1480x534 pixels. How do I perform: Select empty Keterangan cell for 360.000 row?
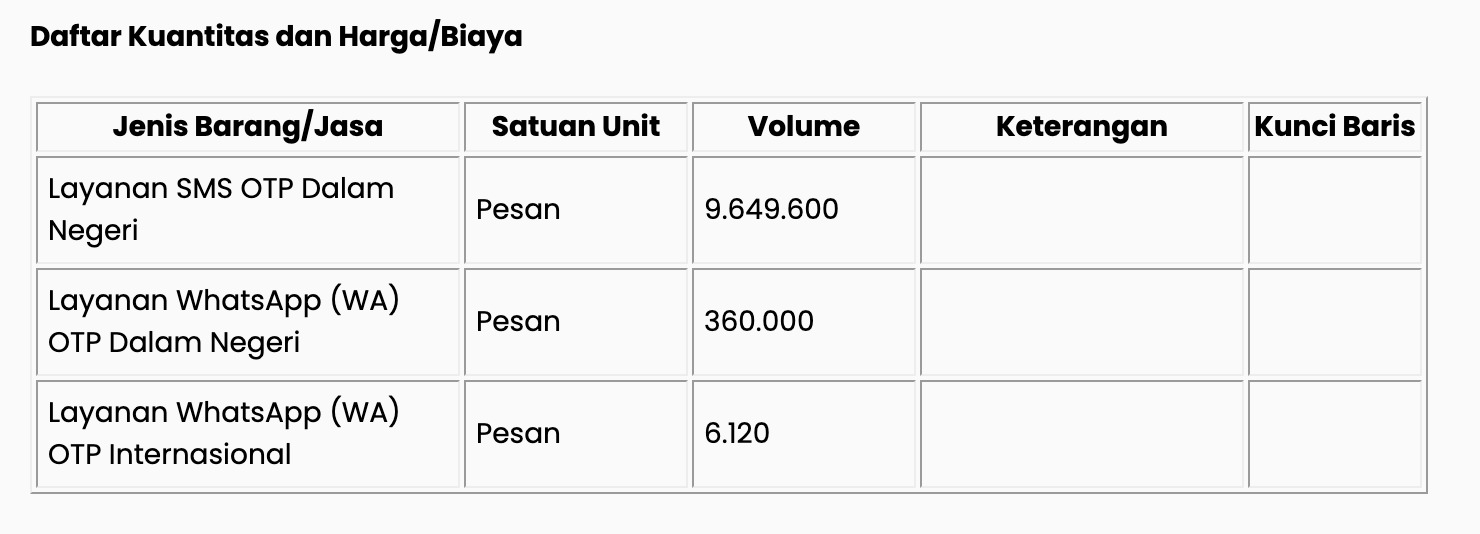pyautogui.click(x=1082, y=322)
